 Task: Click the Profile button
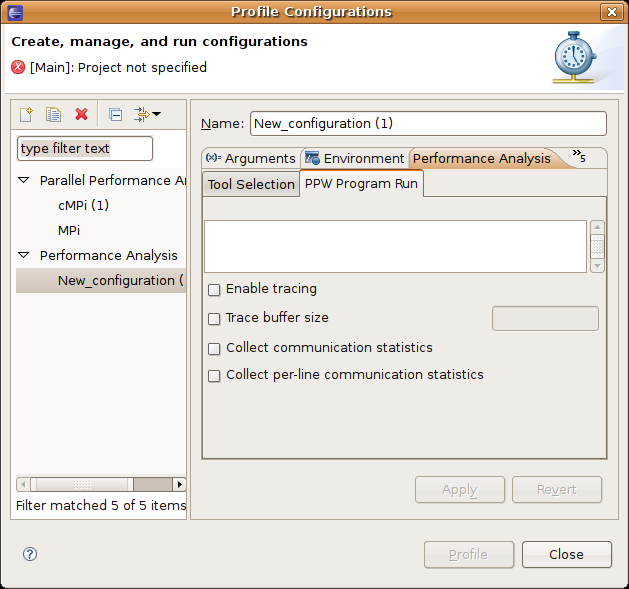coord(469,554)
